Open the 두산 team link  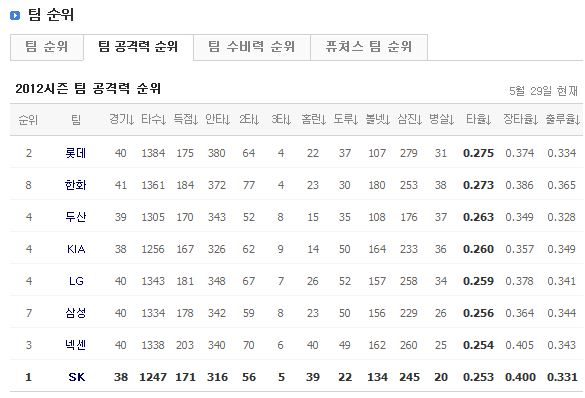[x=76, y=217]
